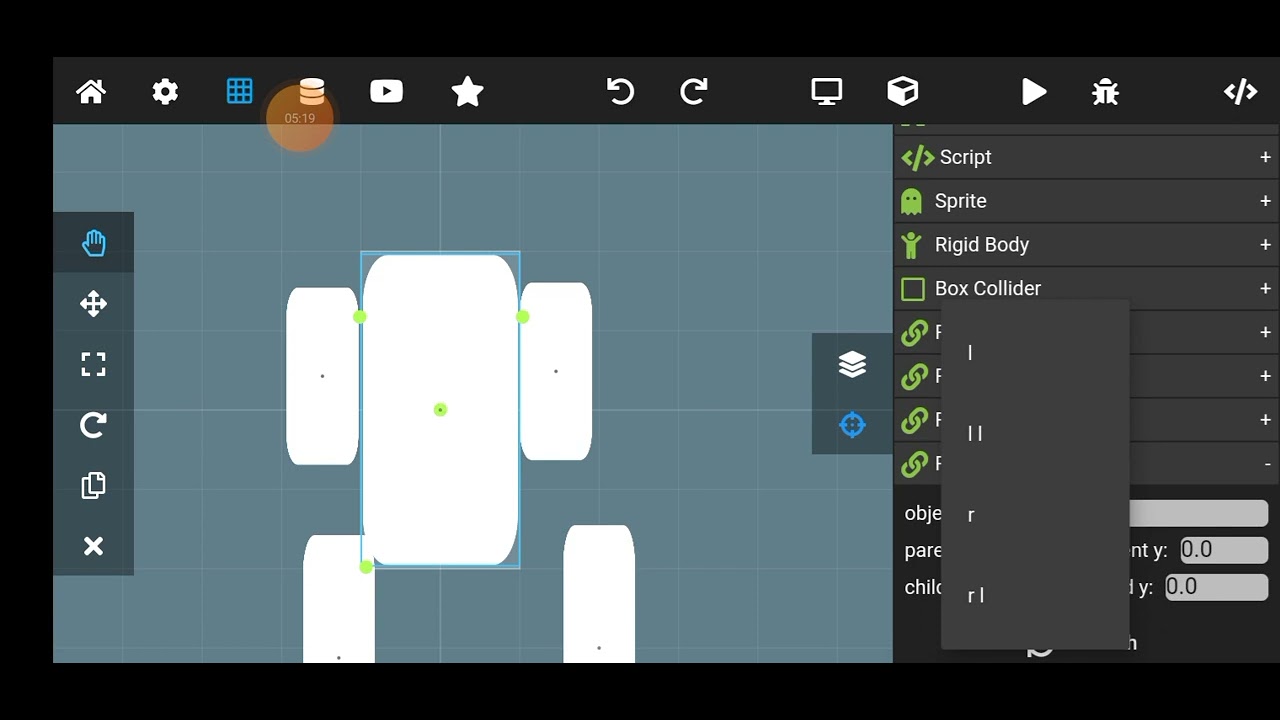Viewport: 1280px width, 720px height.
Task: Open the 3D cube objects icon
Action: coord(903,92)
